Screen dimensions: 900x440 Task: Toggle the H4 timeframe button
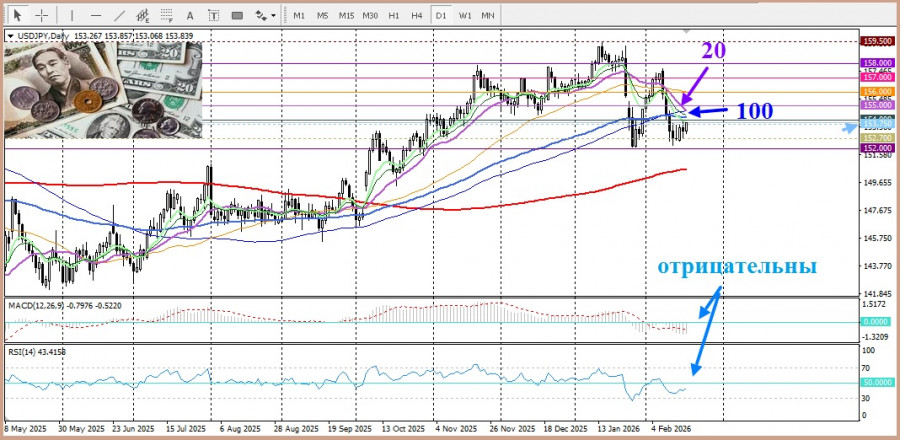(x=418, y=15)
